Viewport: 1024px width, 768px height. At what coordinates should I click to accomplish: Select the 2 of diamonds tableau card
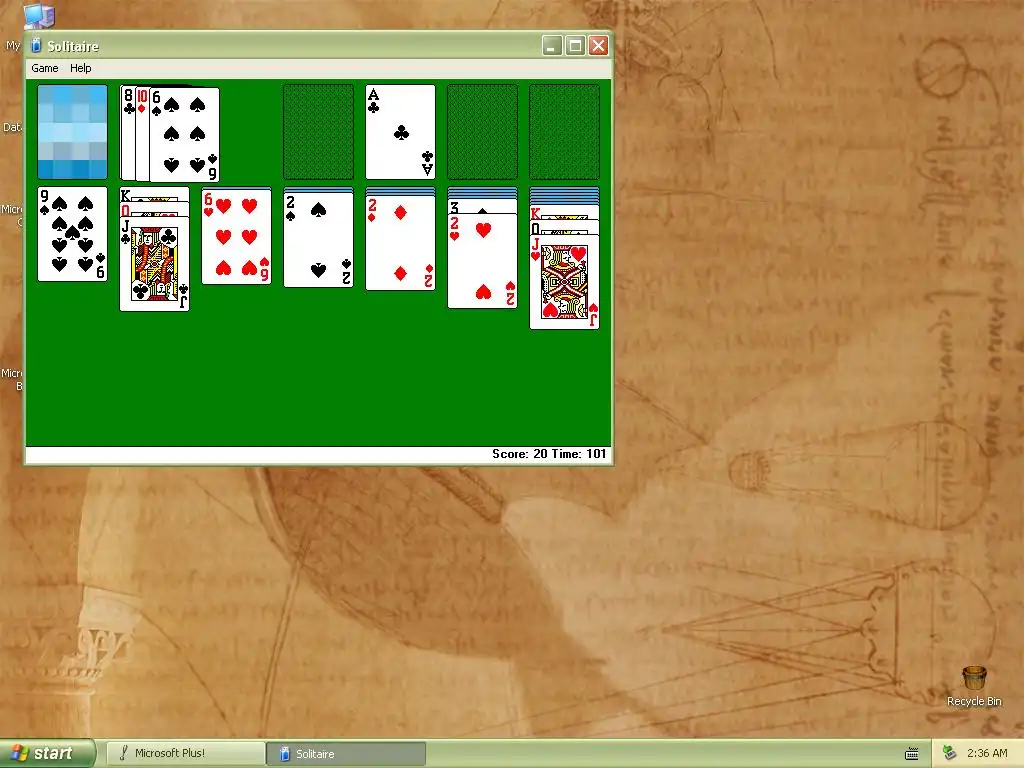click(400, 242)
